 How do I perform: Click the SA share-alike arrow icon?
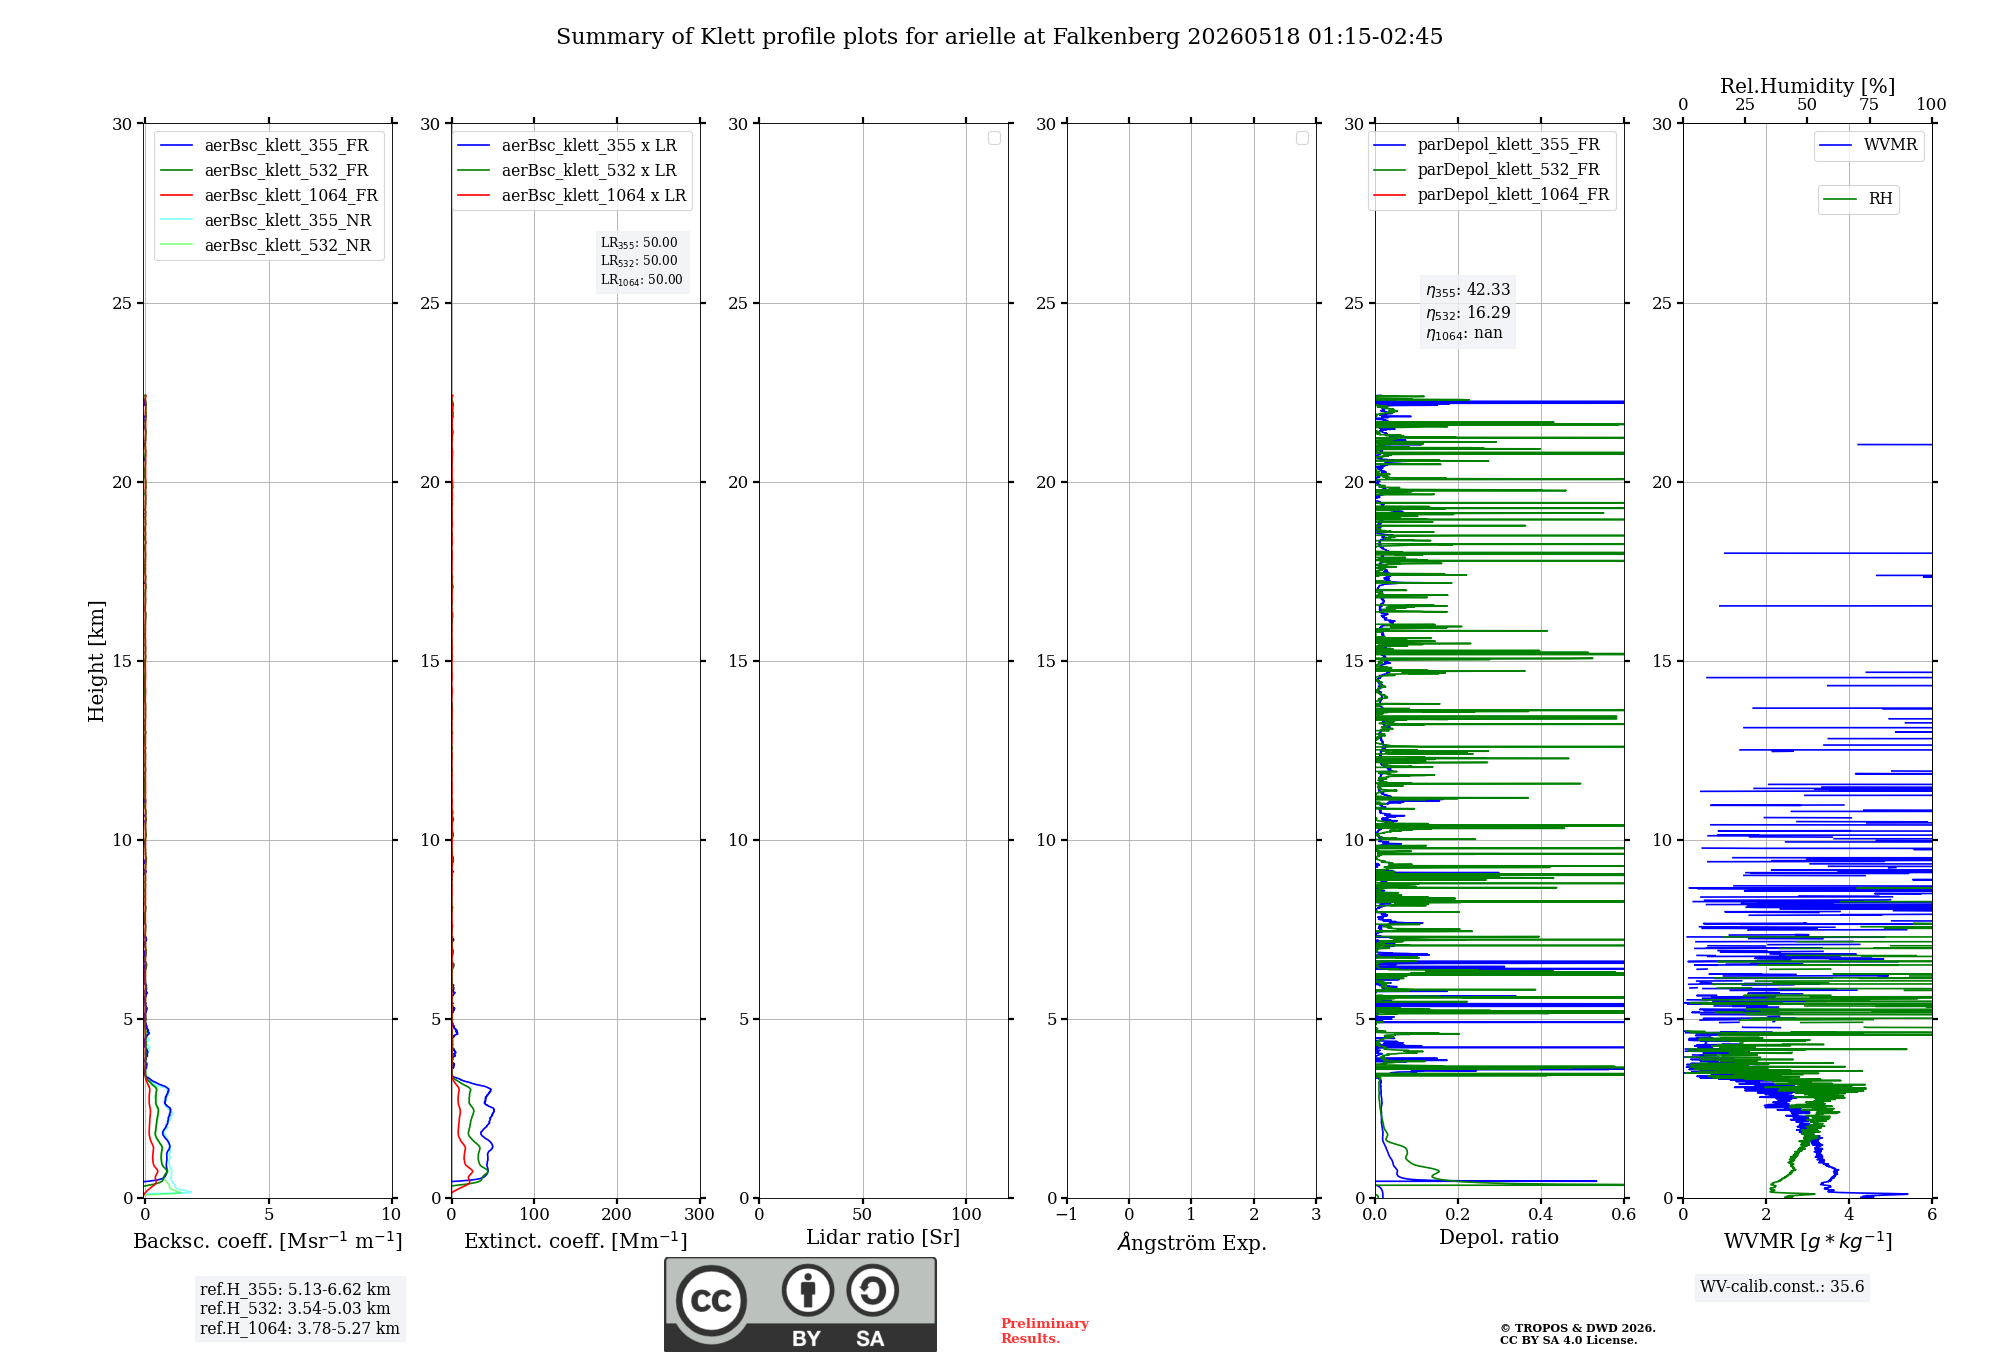pyautogui.click(x=872, y=1290)
